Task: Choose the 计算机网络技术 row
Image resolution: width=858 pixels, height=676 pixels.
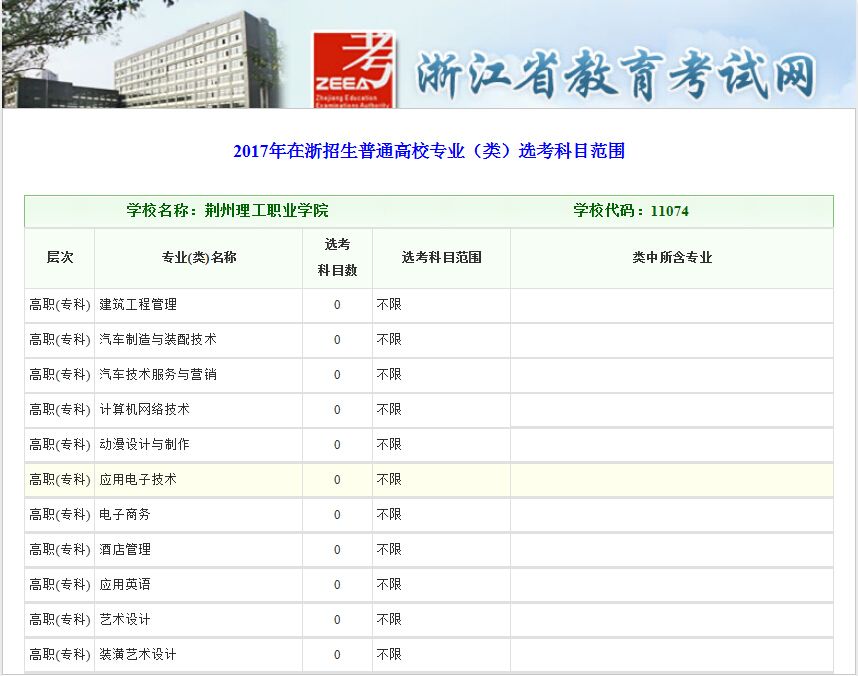Action: click(145, 409)
